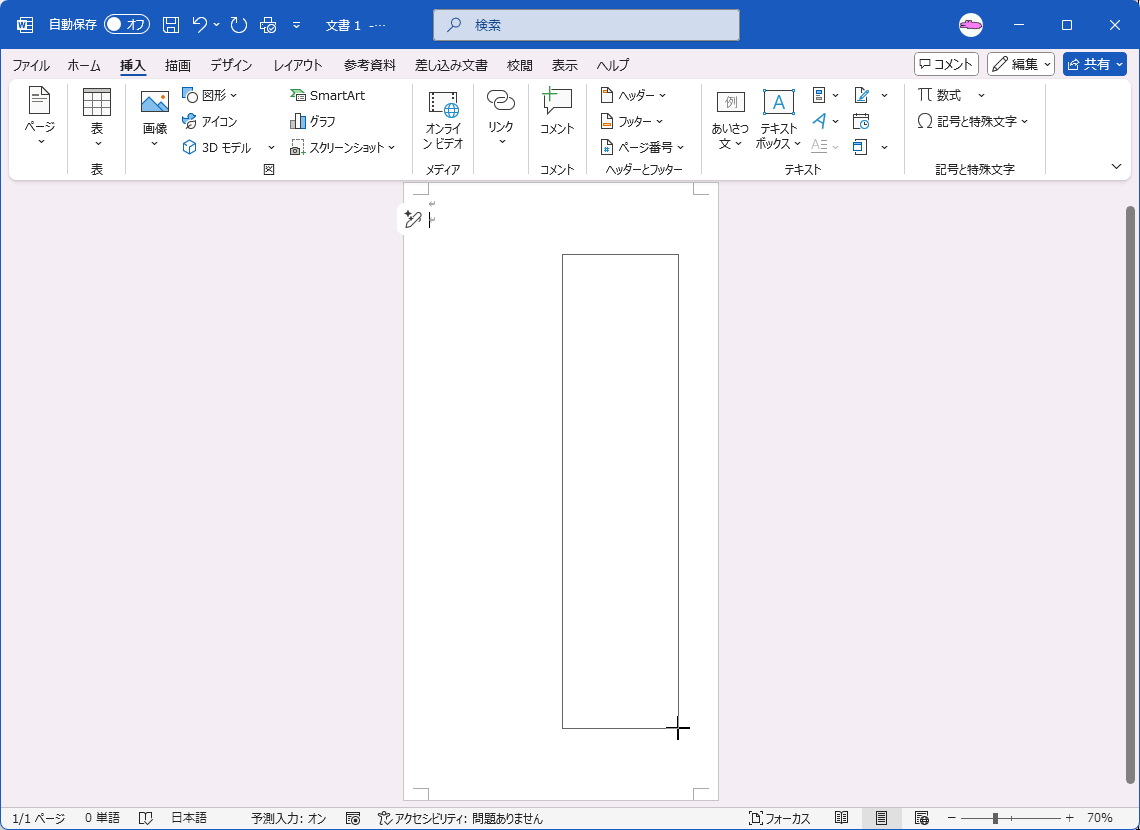This screenshot has width=1140, height=830.
Task: Insert a signature line
Action: tap(862, 95)
